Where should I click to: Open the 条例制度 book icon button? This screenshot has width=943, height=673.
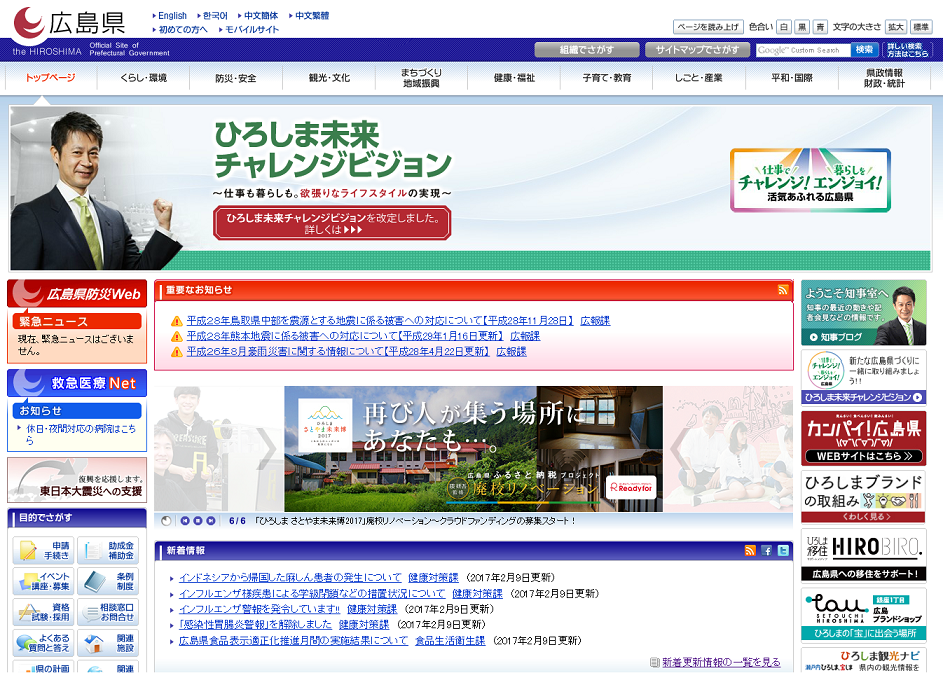(x=108, y=581)
